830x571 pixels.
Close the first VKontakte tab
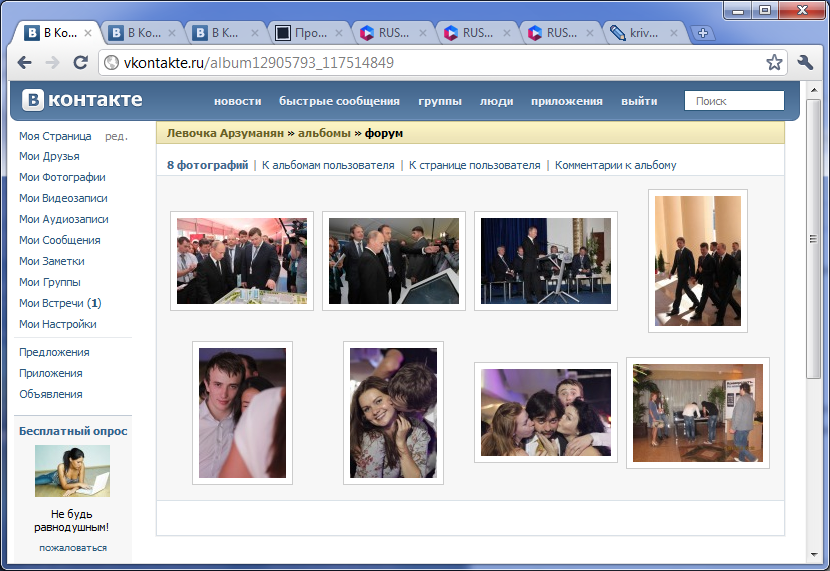[x=88, y=33]
